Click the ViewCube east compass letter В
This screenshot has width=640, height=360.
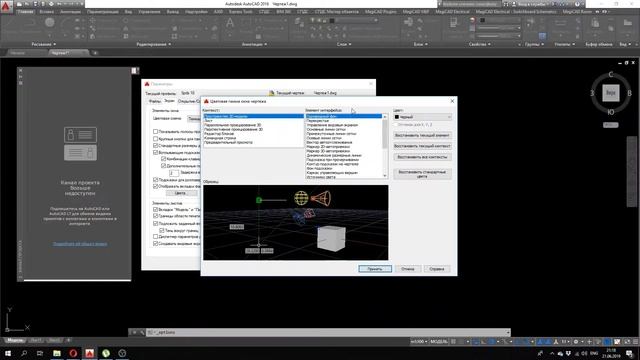629,93
